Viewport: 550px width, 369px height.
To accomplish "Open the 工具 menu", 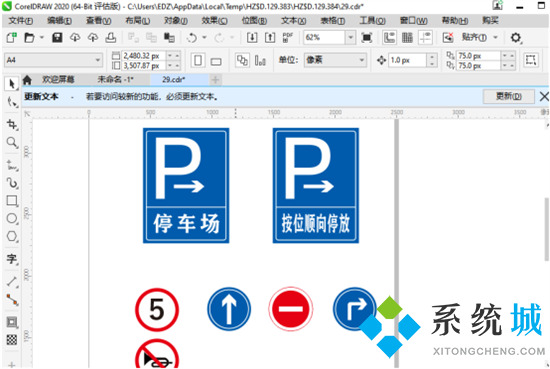I will click(x=372, y=21).
